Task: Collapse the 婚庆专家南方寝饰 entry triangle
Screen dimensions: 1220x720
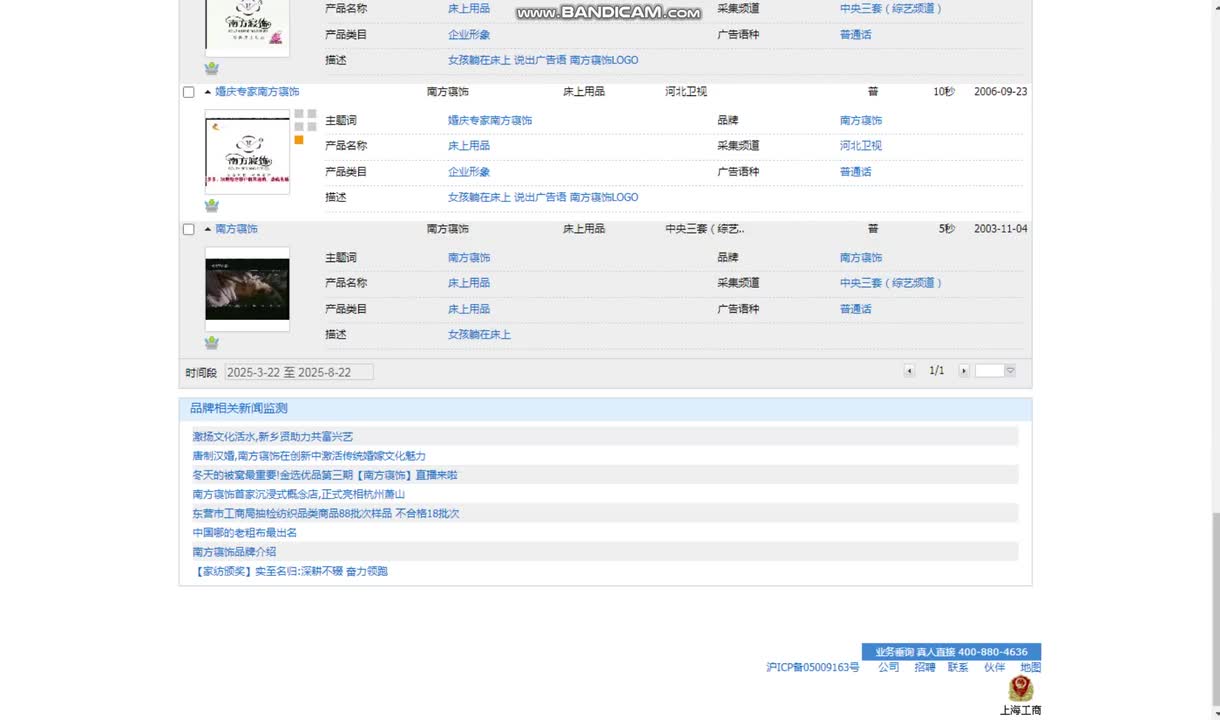Action: pos(208,92)
